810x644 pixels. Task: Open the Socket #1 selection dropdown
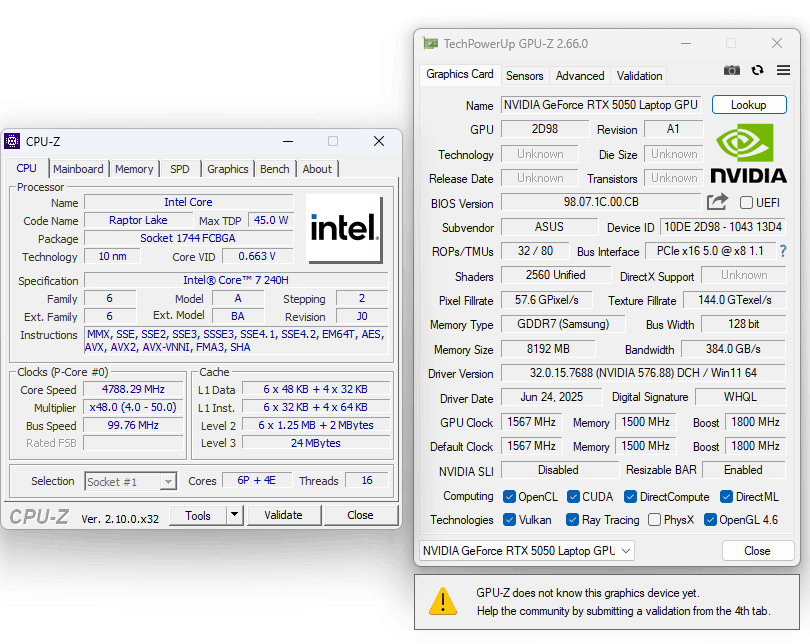tap(131, 481)
